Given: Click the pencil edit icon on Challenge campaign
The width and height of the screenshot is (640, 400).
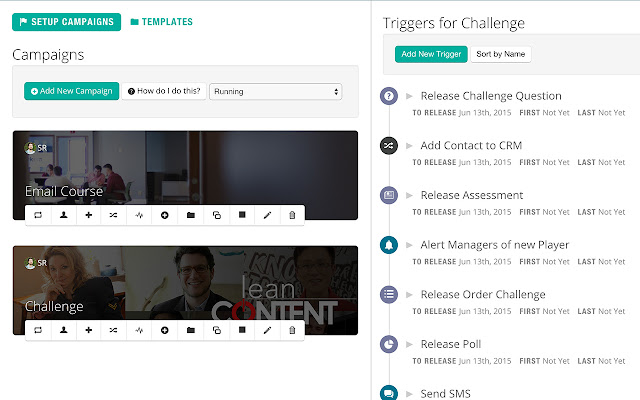Looking at the screenshot, I should coord(267,330).
